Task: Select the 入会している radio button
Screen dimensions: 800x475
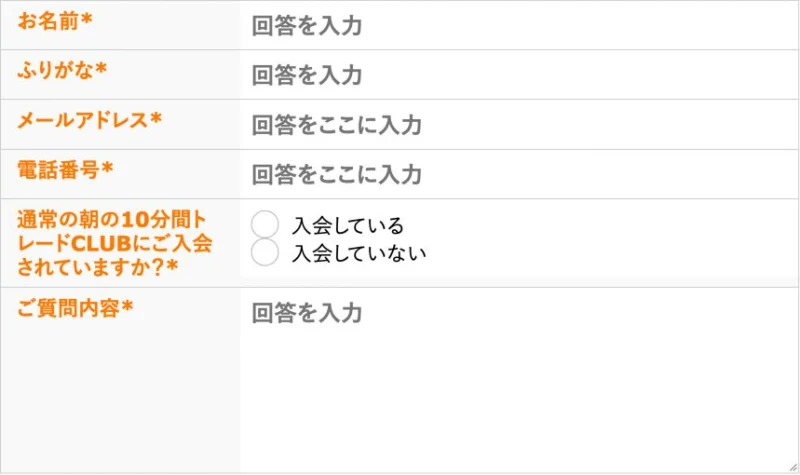Action: [x=265, y=224]
